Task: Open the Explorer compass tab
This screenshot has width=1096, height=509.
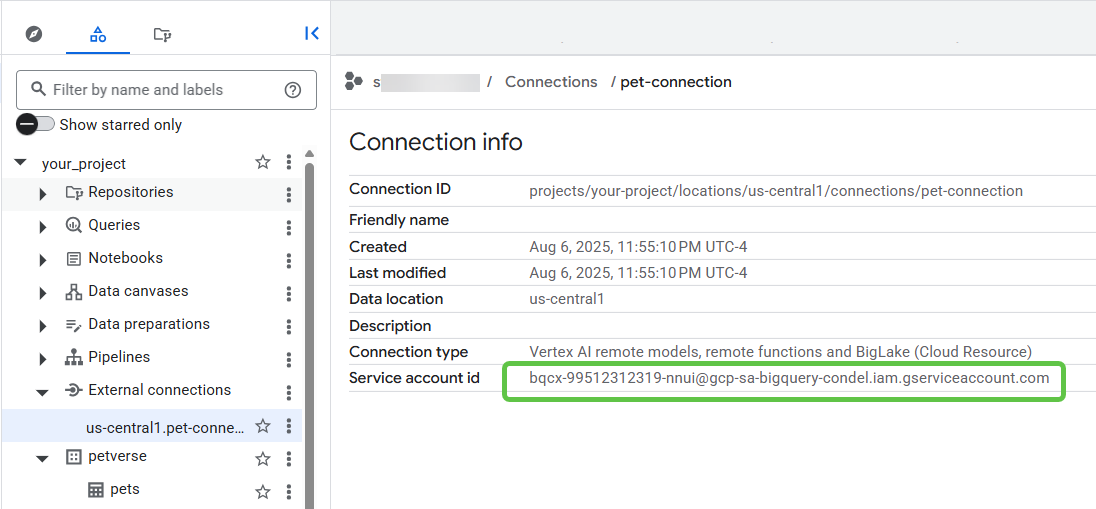Action: tap(34, 34)
